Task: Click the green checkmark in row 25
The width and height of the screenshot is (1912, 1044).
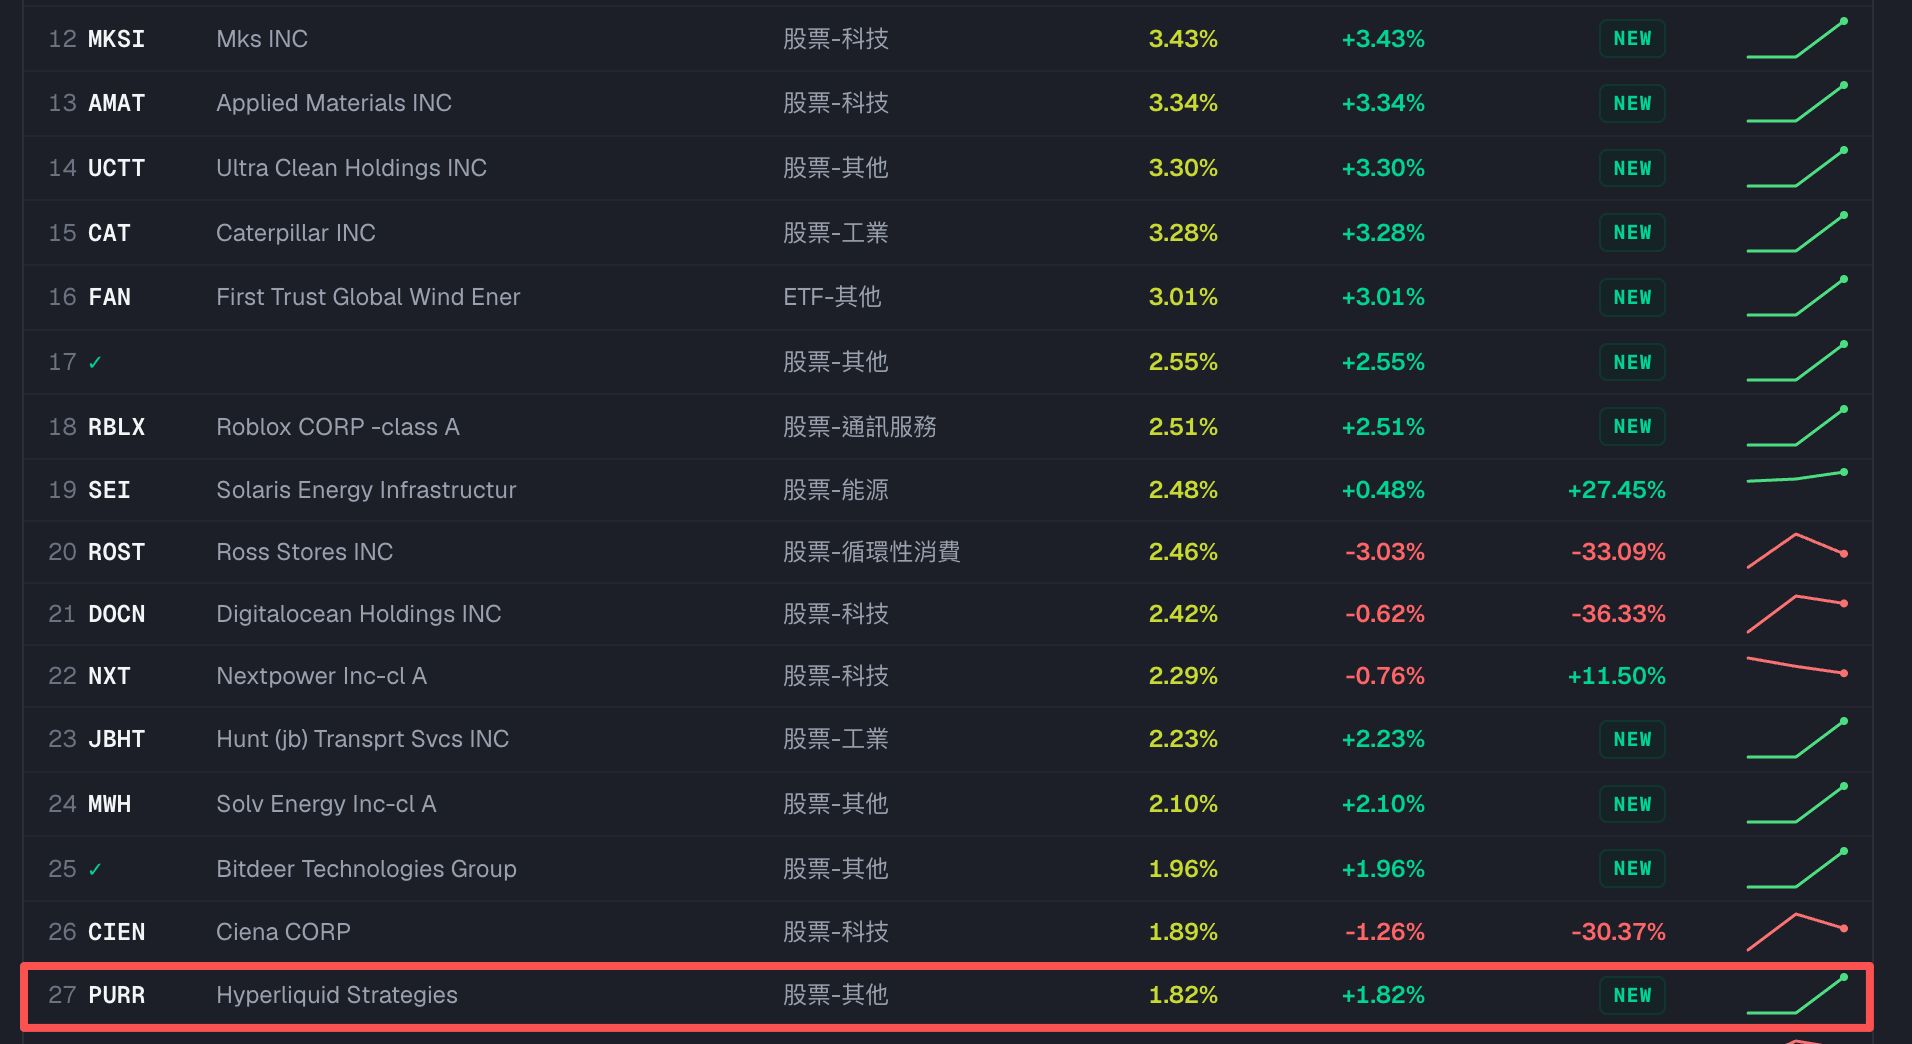Action: (x=95, y=869)
